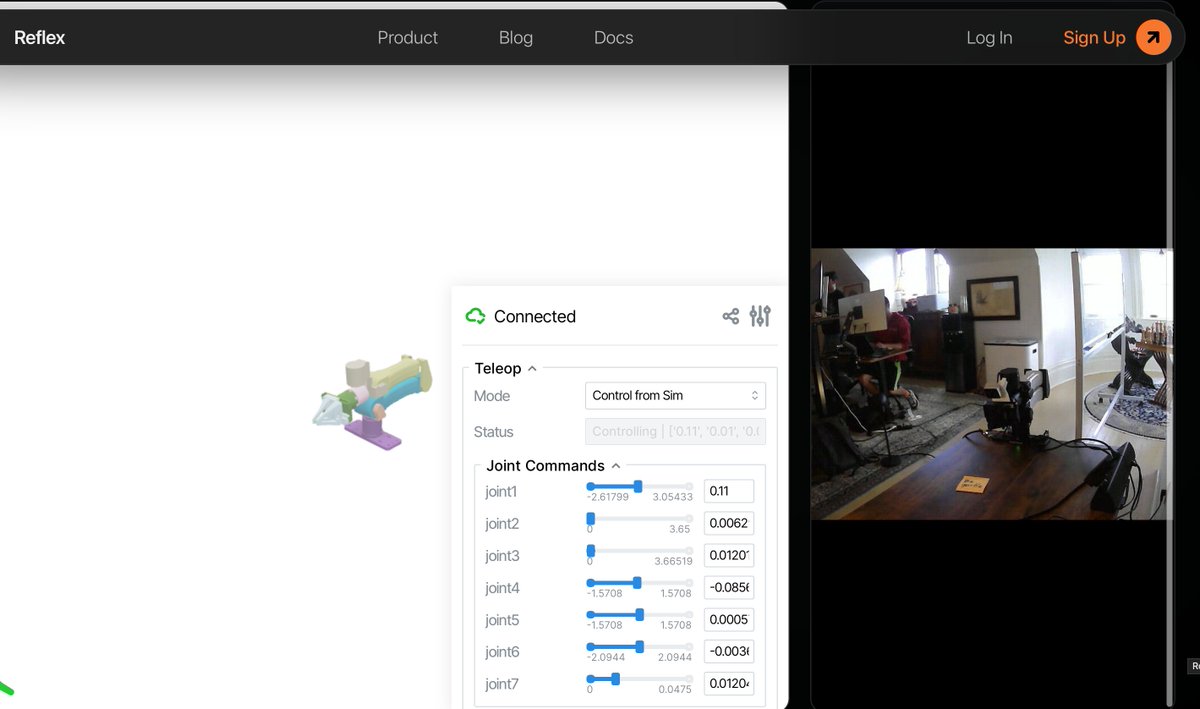Click the vertical scrollbar of the camera panel

click(x=1169, y=384)
